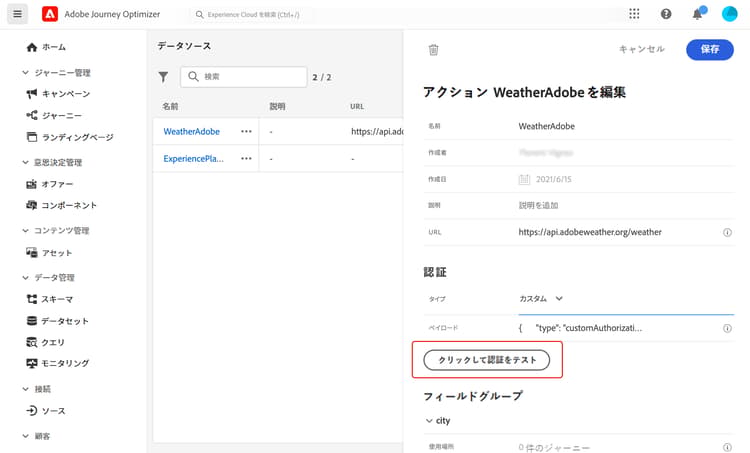Collapse the city field group
This screenshot has width=750, height=453.
pyautogui.click(x=429, y=420)
